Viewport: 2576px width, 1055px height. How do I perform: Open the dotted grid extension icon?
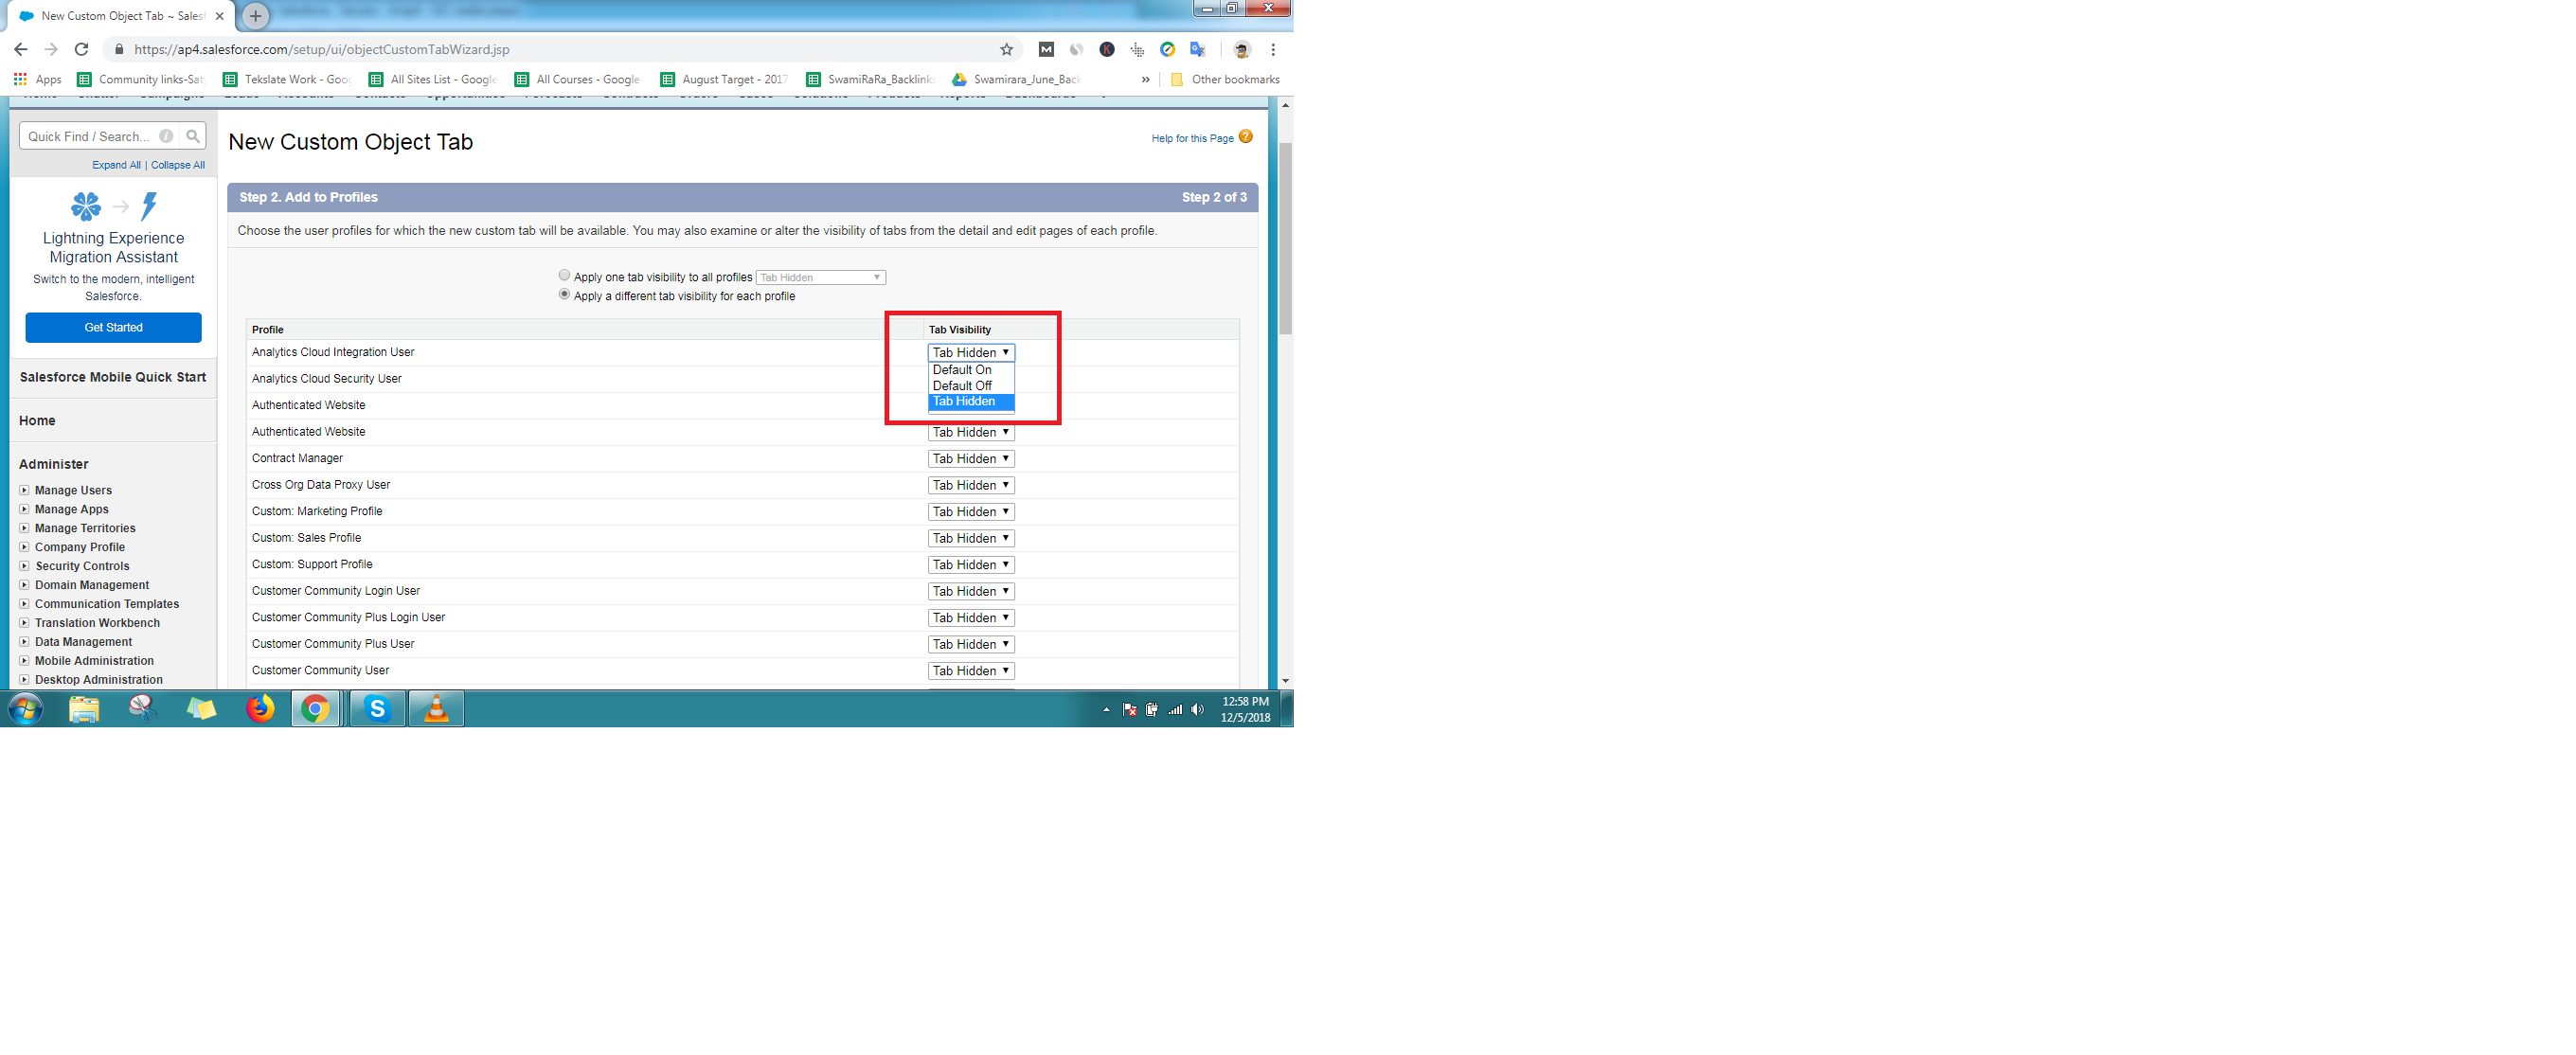[1137, 49]
